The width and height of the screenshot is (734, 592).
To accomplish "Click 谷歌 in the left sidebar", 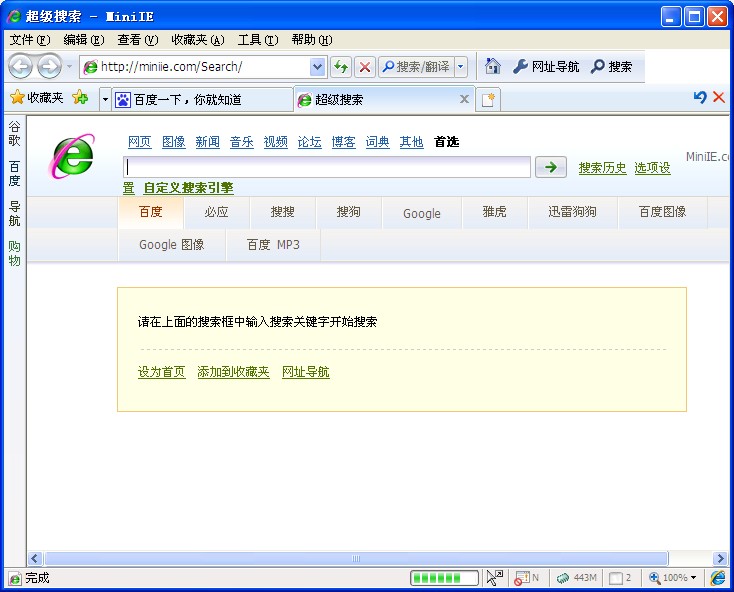I will pos(15,133).
